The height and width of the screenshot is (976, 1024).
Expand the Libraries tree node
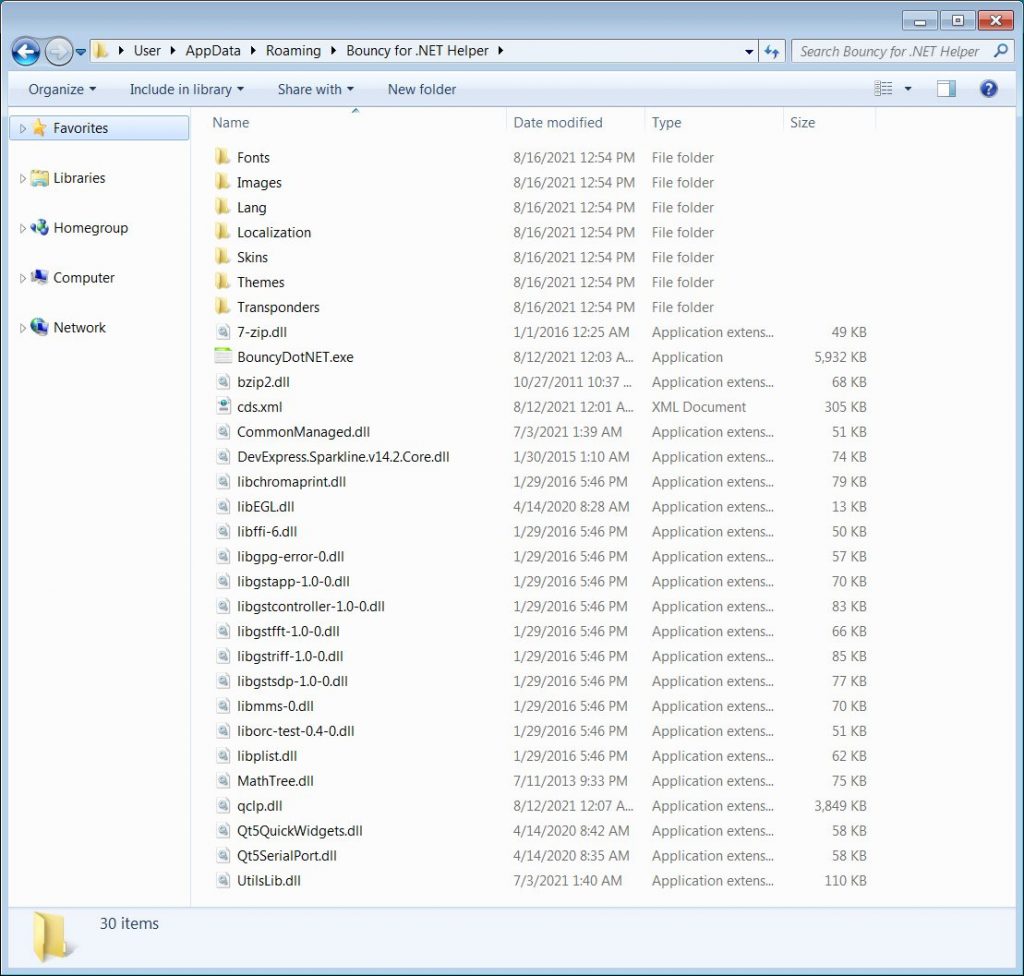click(23, 179)
